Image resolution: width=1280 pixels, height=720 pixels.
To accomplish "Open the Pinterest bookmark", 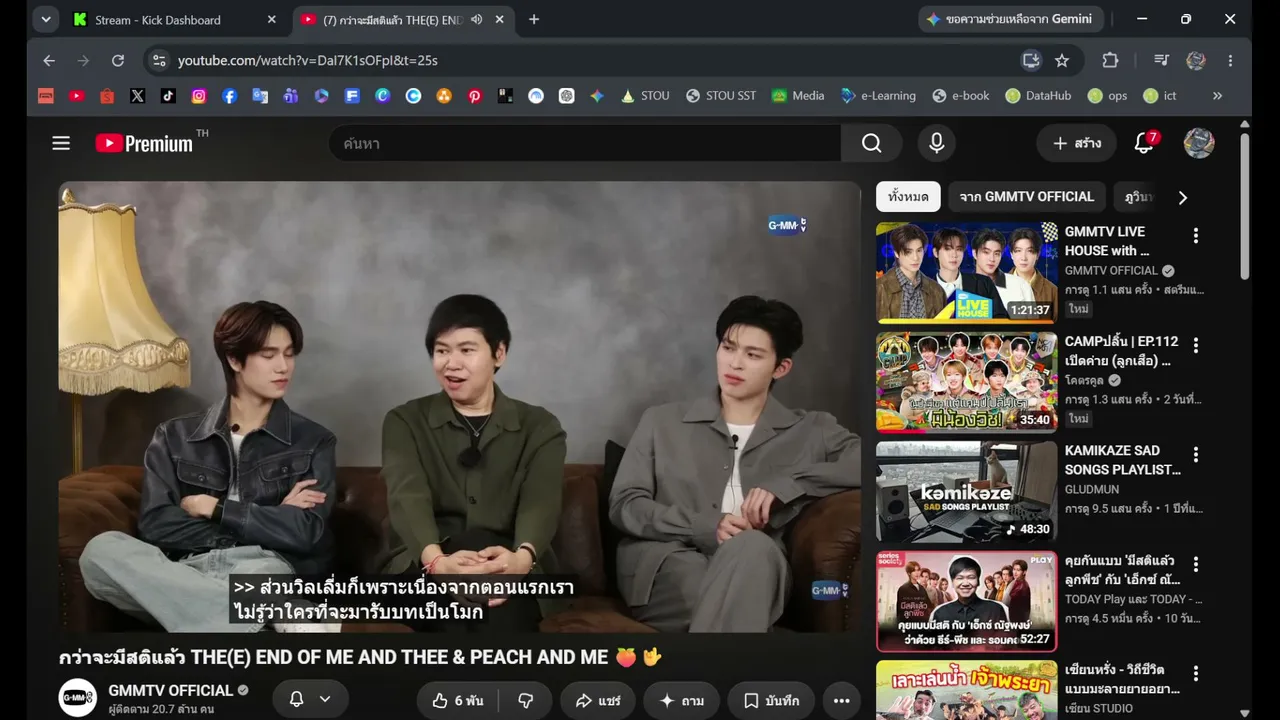I will click(474, 96).
